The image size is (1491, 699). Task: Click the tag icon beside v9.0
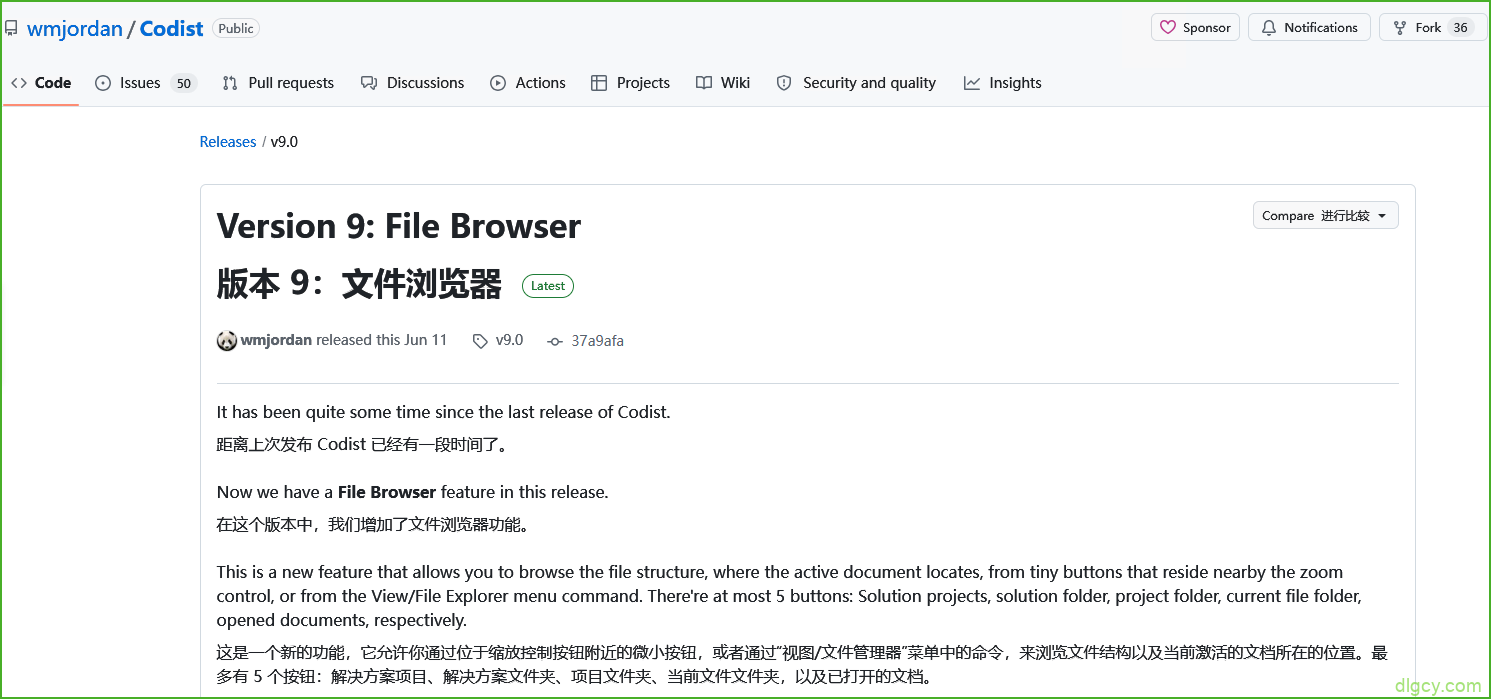click(480, 340)
